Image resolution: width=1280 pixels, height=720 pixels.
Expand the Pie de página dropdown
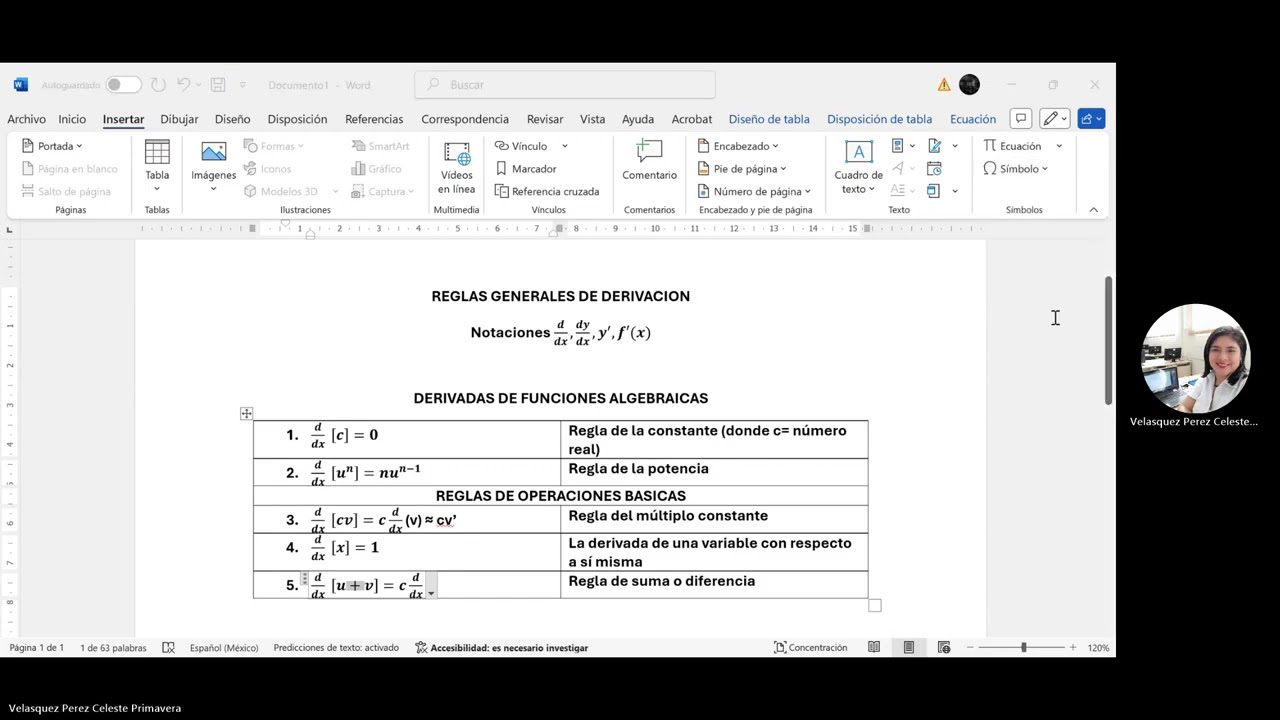[783, 169]
